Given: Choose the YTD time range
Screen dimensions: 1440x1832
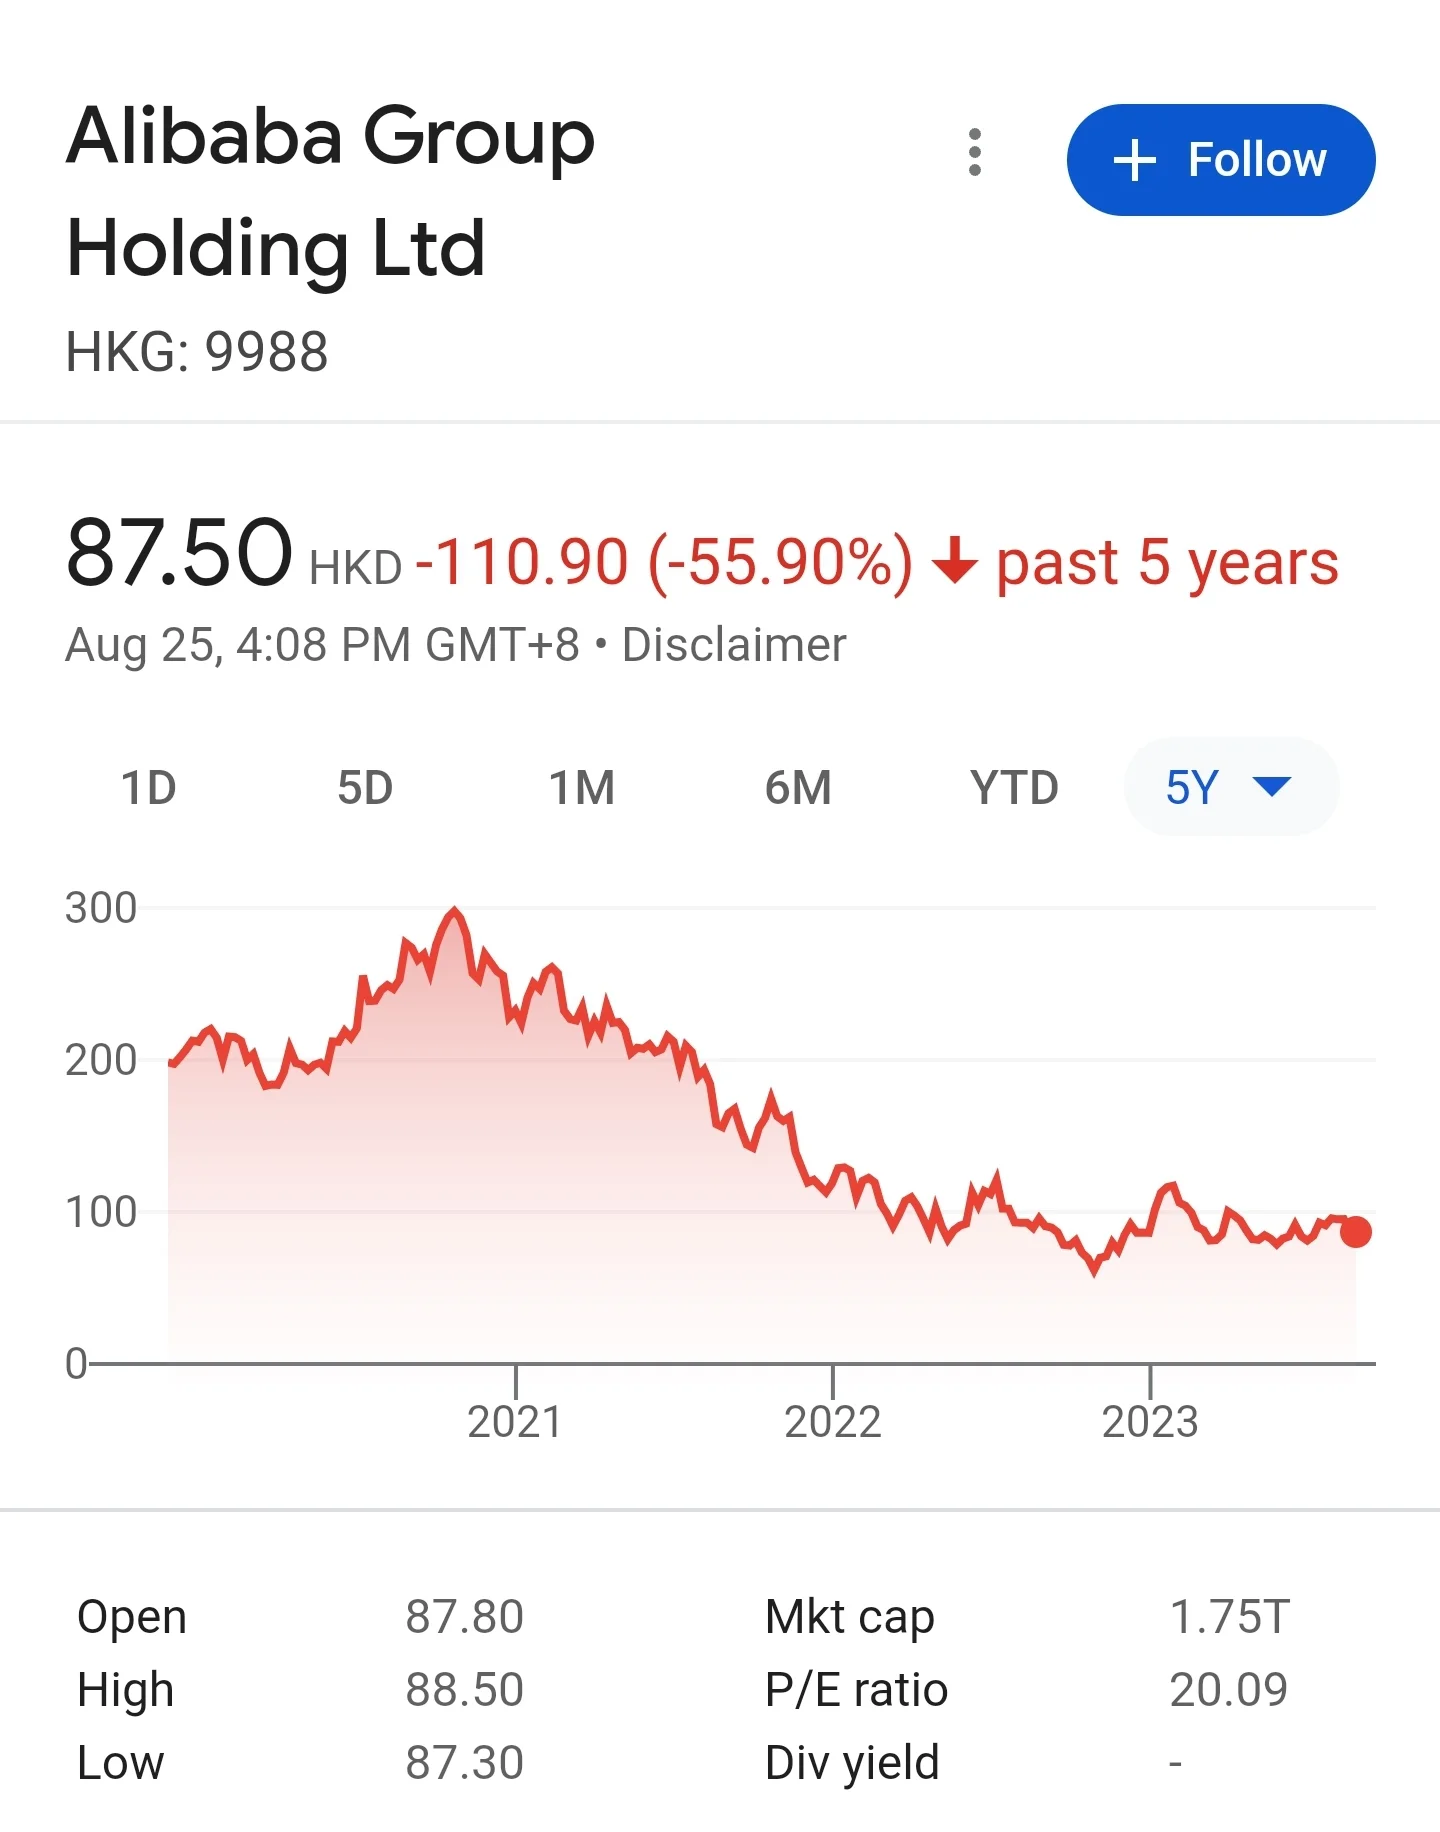Looking at the screenshot, I should [1014, 788].
